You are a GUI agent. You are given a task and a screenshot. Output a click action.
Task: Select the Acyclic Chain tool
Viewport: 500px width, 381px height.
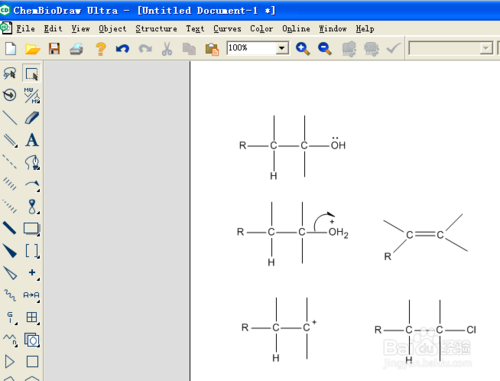pos(10,339)
